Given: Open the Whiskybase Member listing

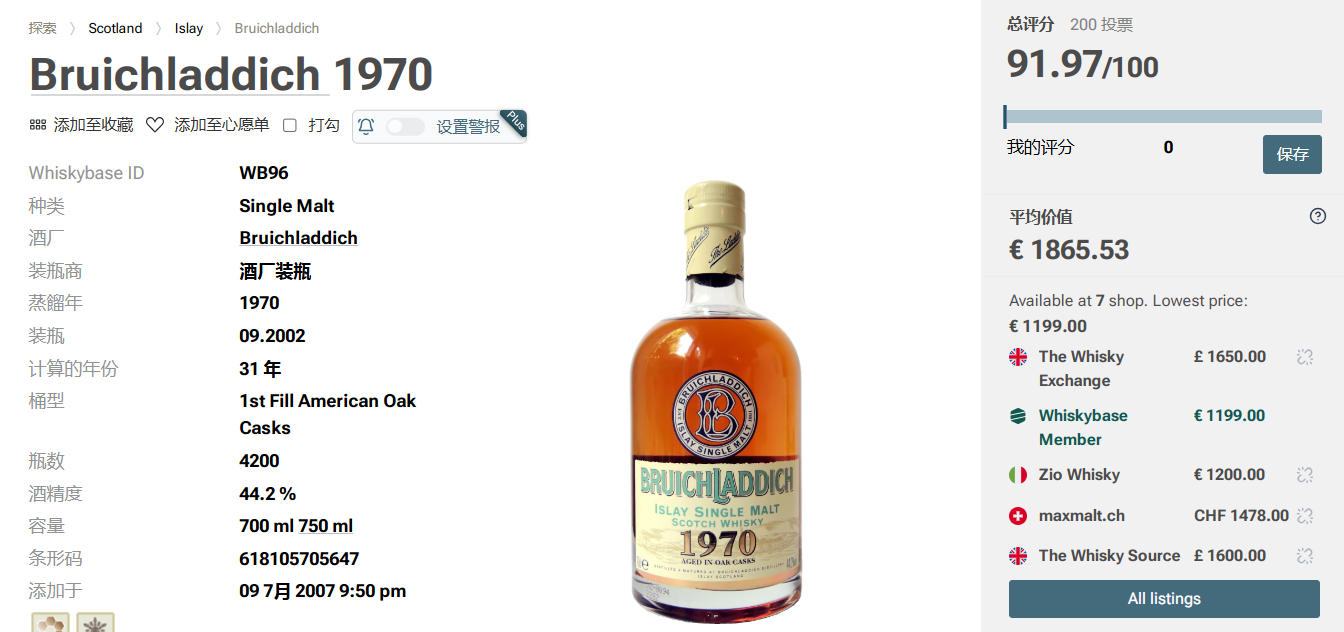Looking at the screenshot, I should click(1083, 427).
